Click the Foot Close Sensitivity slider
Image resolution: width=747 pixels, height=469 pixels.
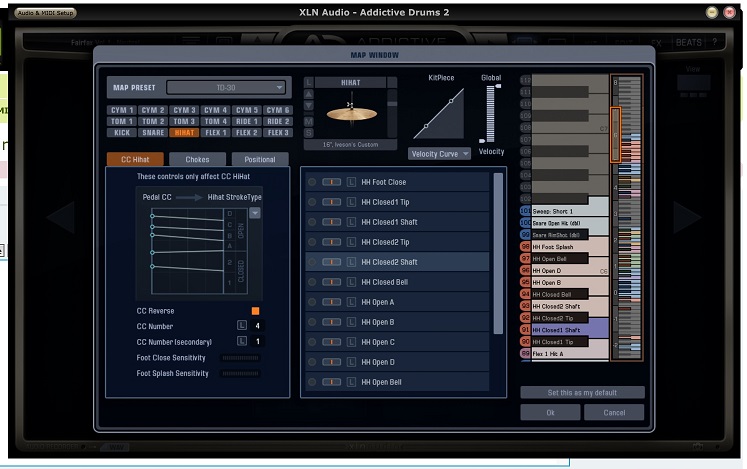[241, 357]
